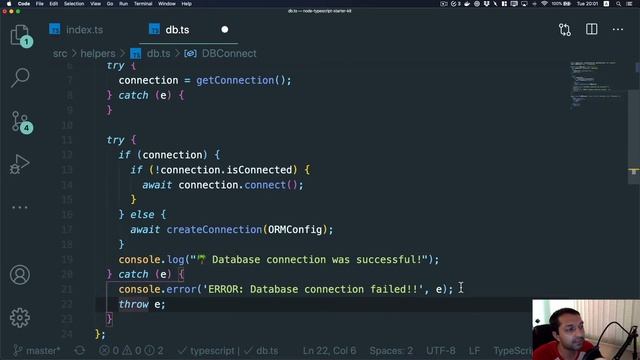Image resolution: width=640 pixels, height=360 pixels.
Task: Click the helpers breadcrumb segment
Action: (98, 53)
